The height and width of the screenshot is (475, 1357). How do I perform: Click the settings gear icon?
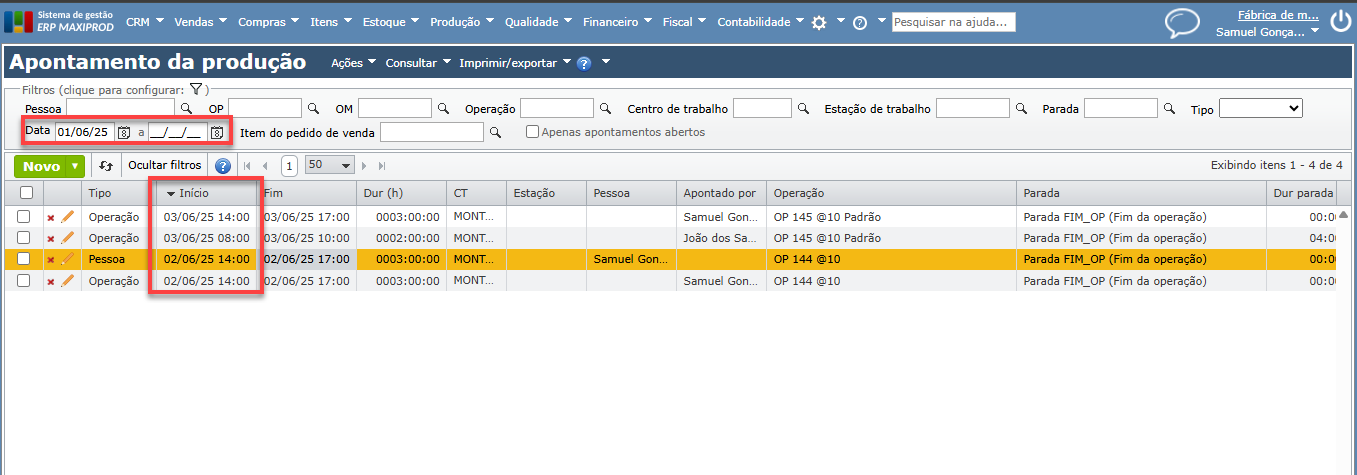(x=819, y=22)
